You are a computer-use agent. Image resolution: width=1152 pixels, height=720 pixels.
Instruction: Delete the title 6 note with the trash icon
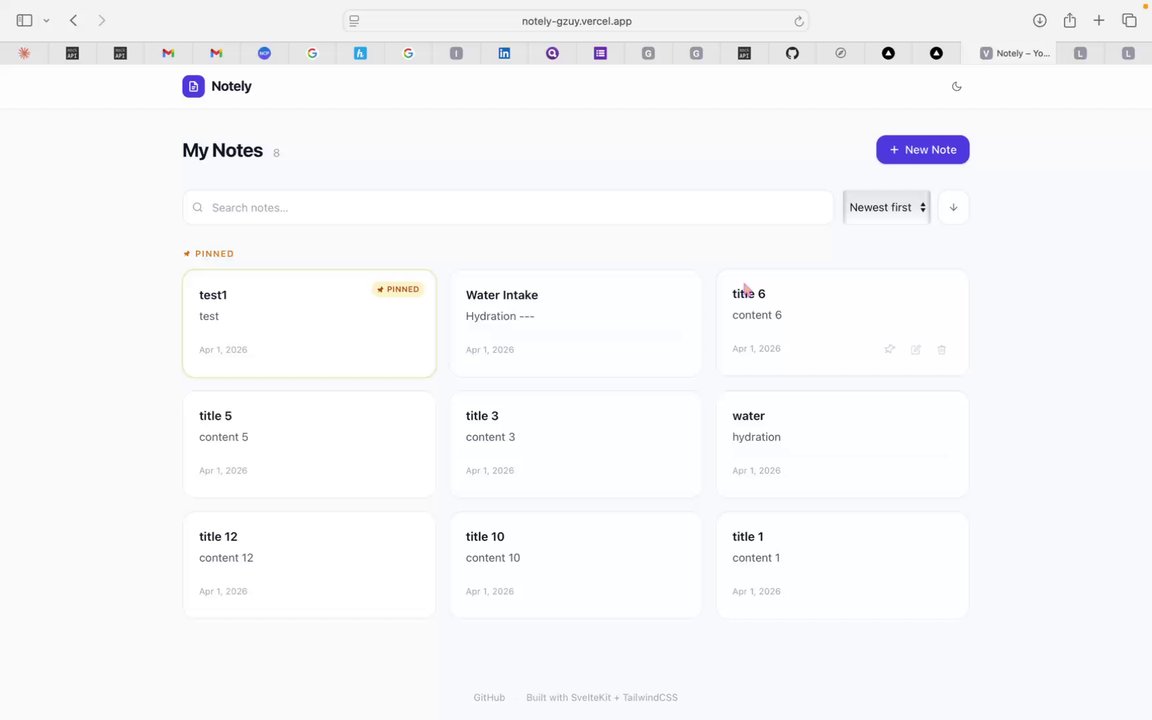tap(941, 350)
